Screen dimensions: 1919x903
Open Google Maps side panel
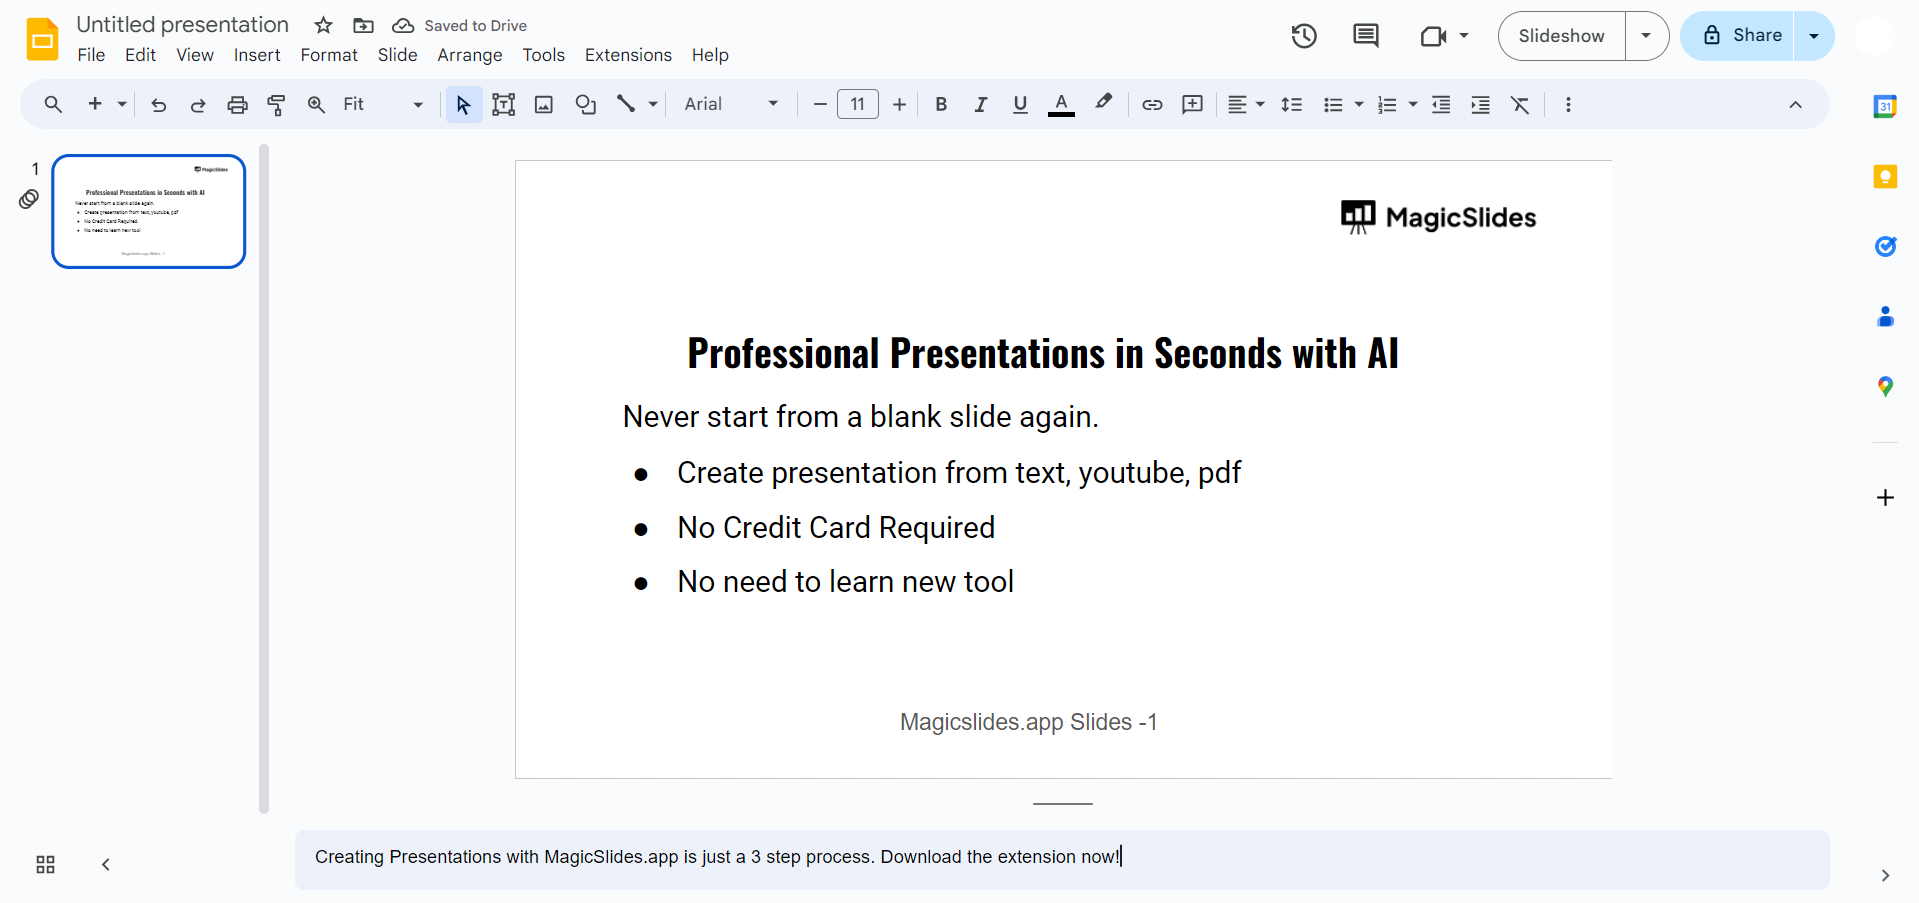pyautogui.click(x=1885, y=386)
